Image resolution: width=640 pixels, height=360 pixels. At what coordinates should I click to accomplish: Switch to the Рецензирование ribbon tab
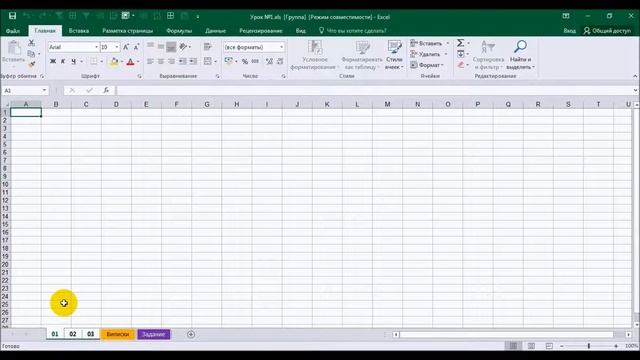(x=261, y=31)
